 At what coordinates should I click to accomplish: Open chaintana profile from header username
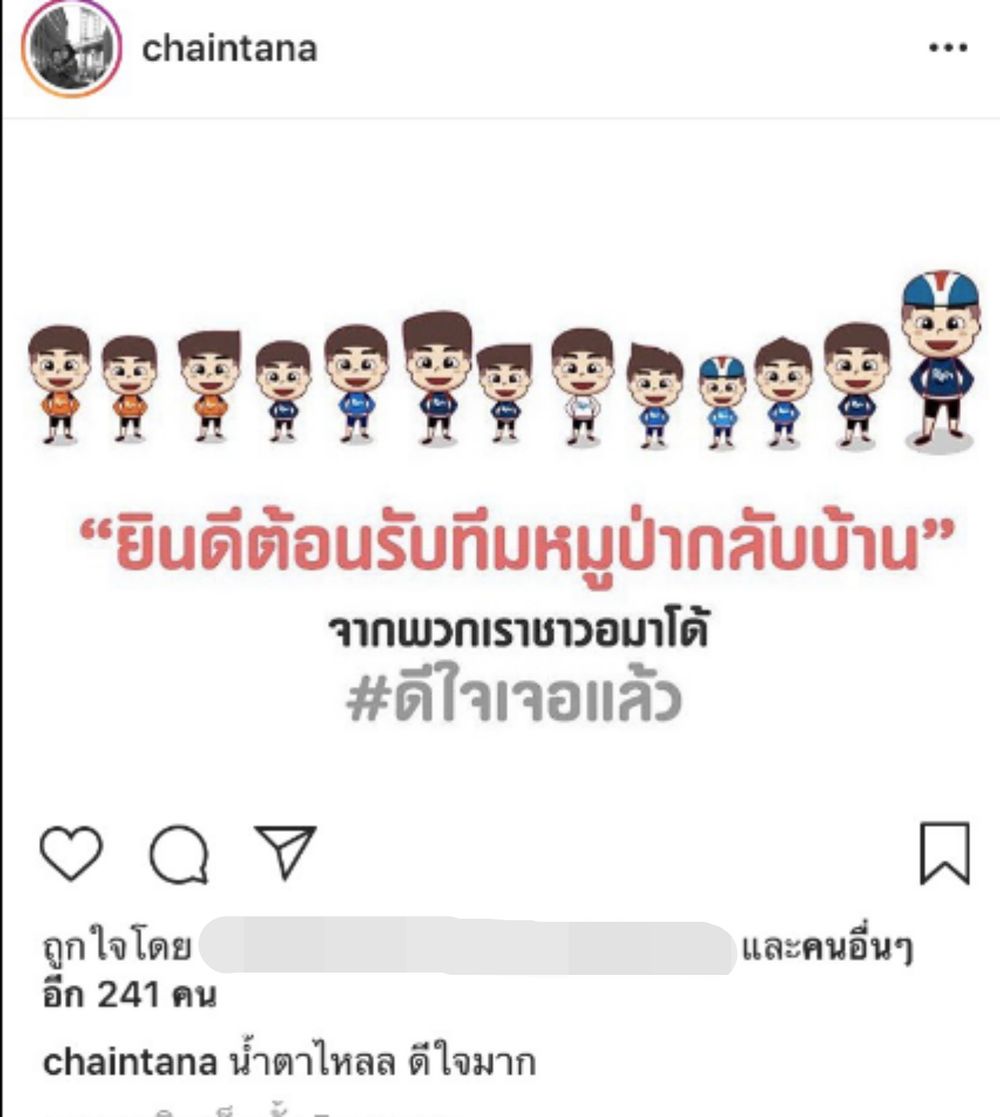229,49
